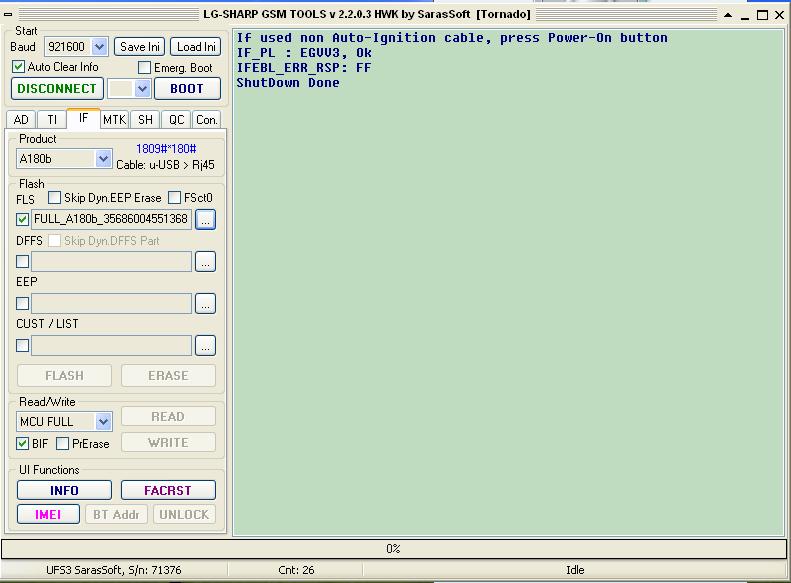Open the dropdown next to BOOT button
The image size is (791, 583).
pos(142,89)
